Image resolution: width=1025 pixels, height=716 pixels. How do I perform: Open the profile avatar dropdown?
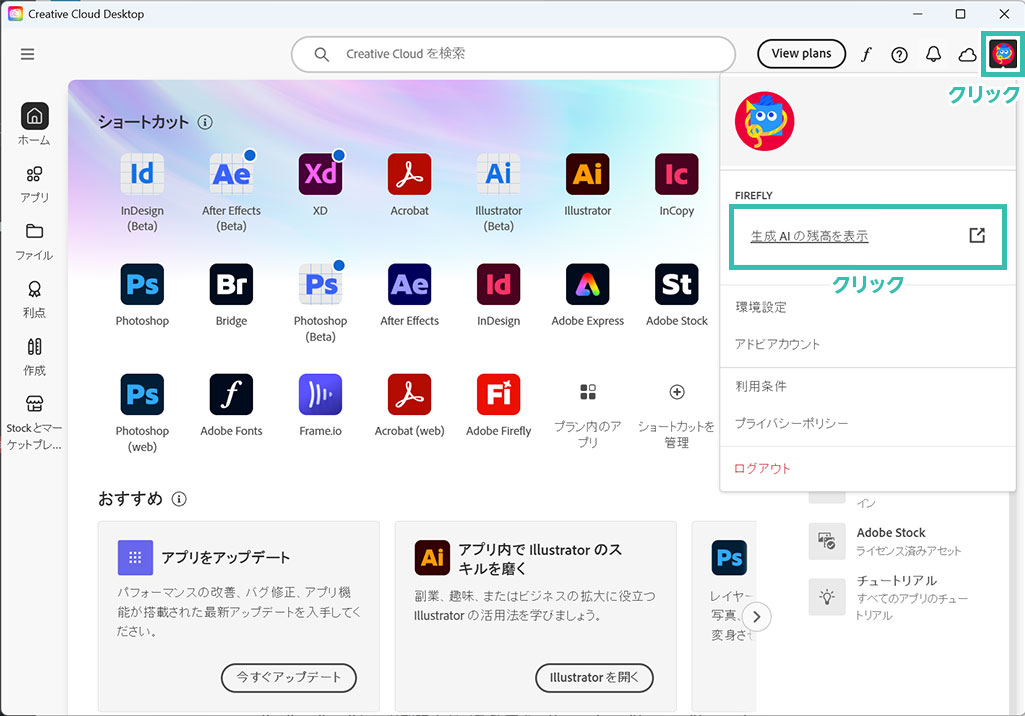[1002, 54]
